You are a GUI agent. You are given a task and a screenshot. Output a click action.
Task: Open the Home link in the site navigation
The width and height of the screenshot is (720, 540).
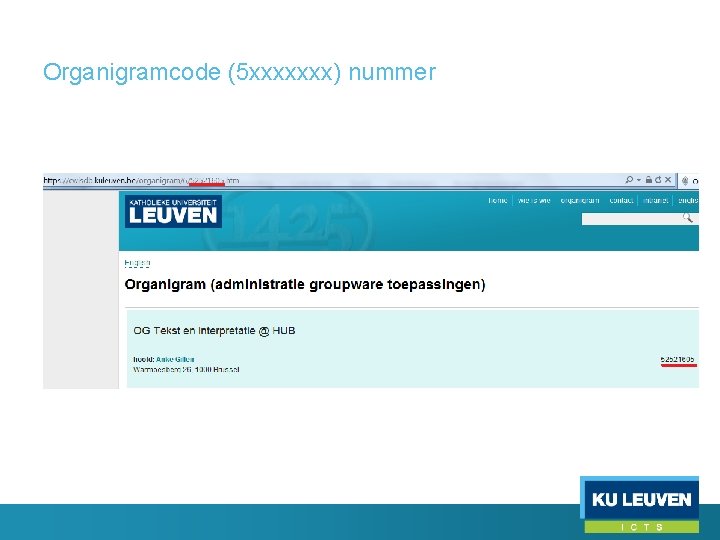498,200
